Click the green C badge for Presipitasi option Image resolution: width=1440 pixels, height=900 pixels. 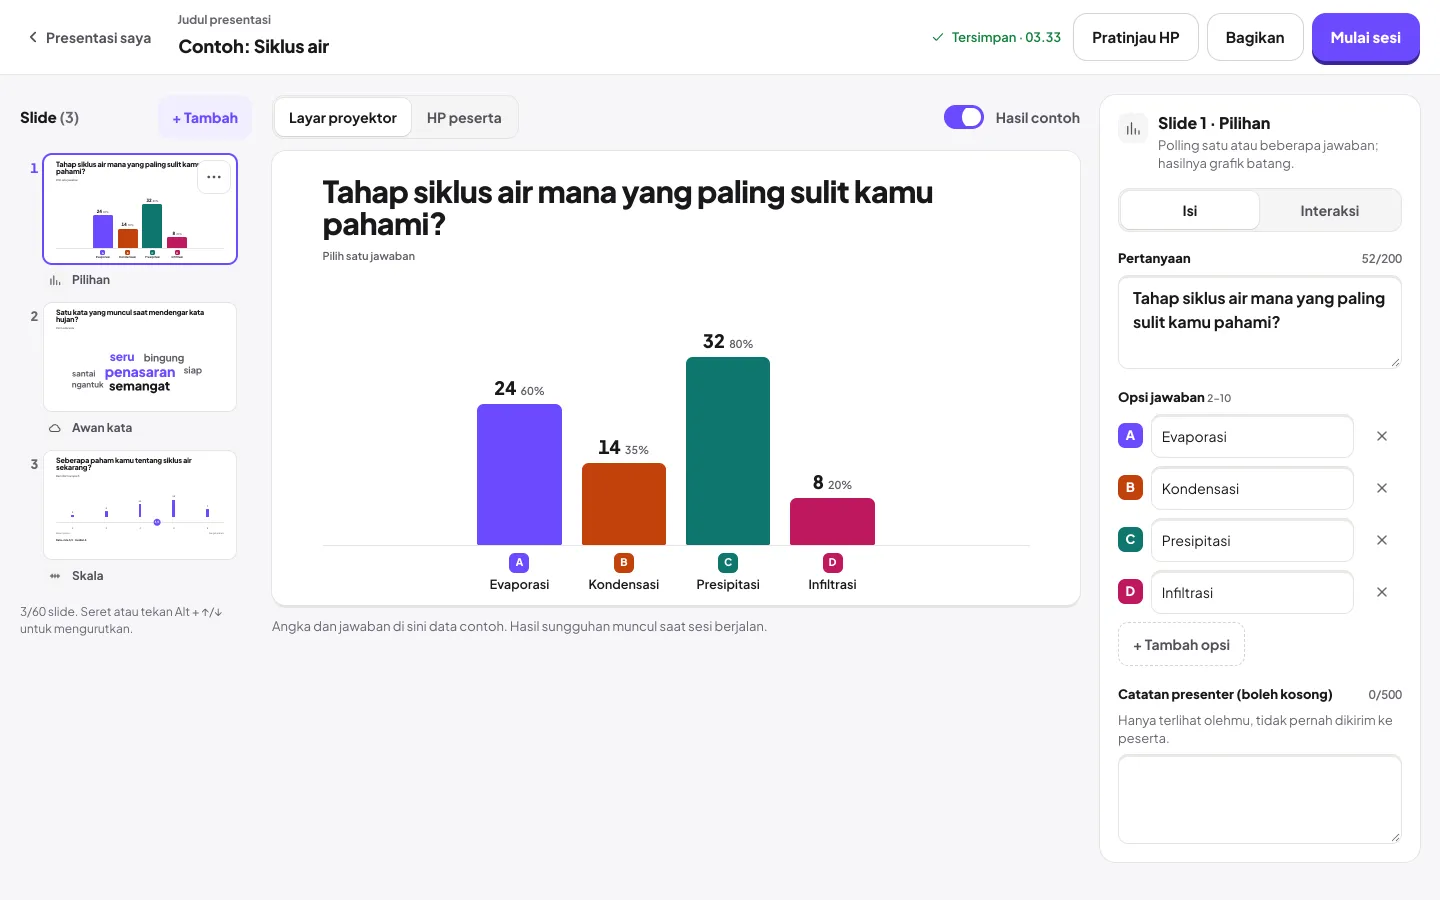[x=1130, y=540]
